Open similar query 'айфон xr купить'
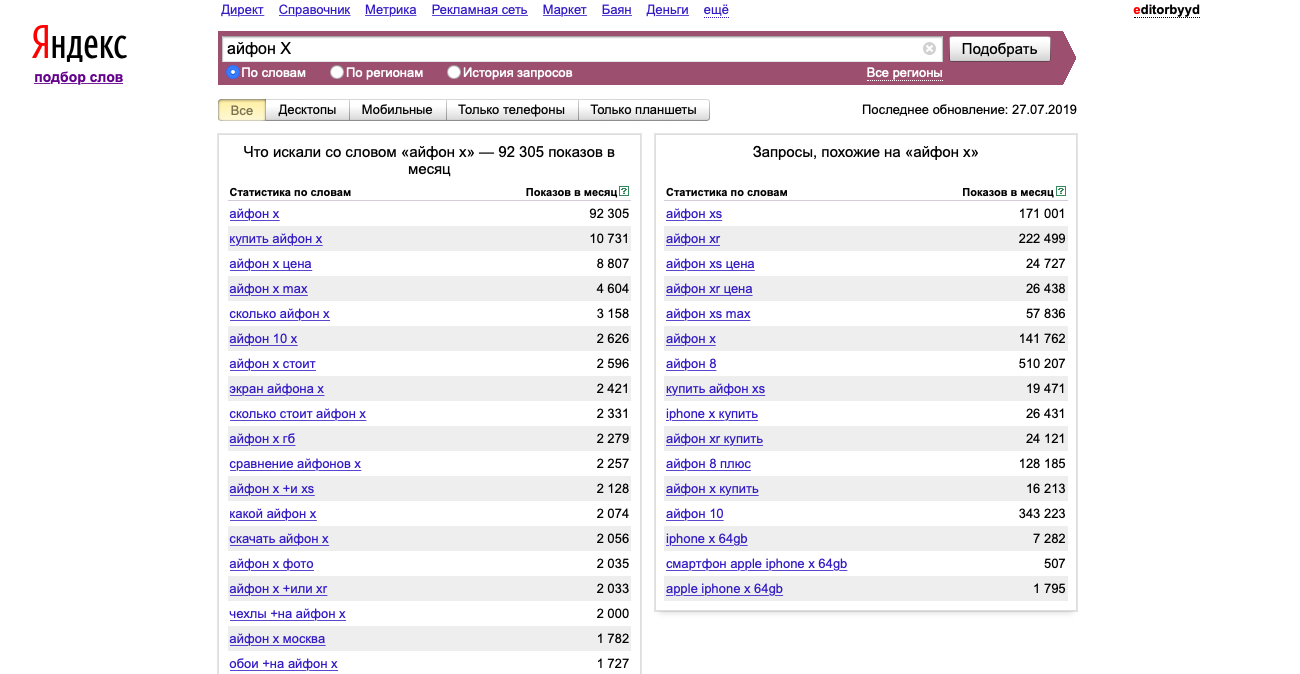1300x674 pixels. [715, 439]
